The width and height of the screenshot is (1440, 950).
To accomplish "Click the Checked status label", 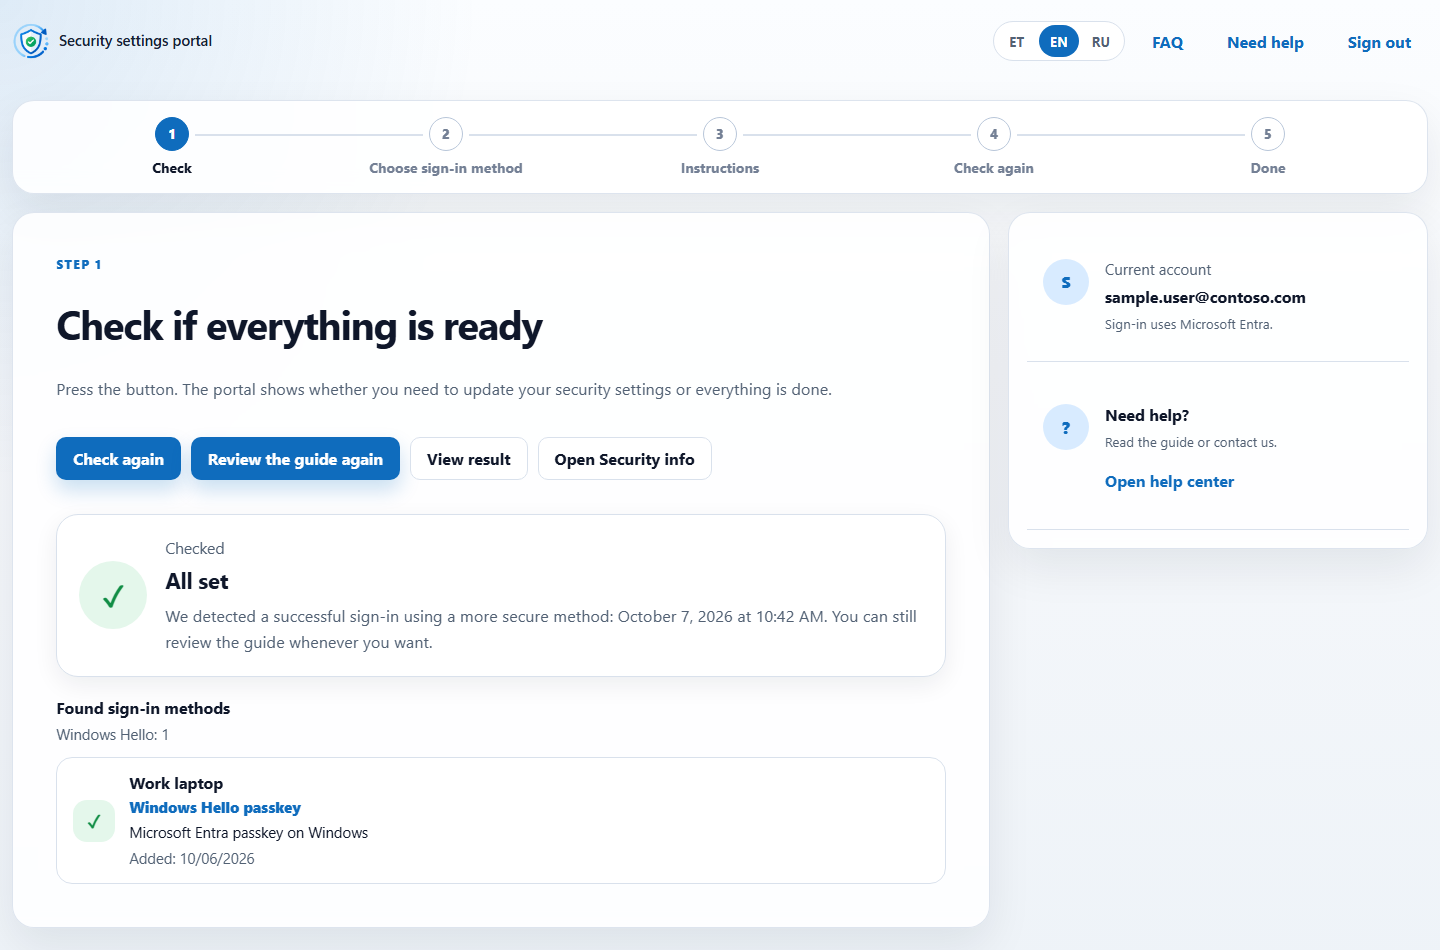I will tap(195, 548).
